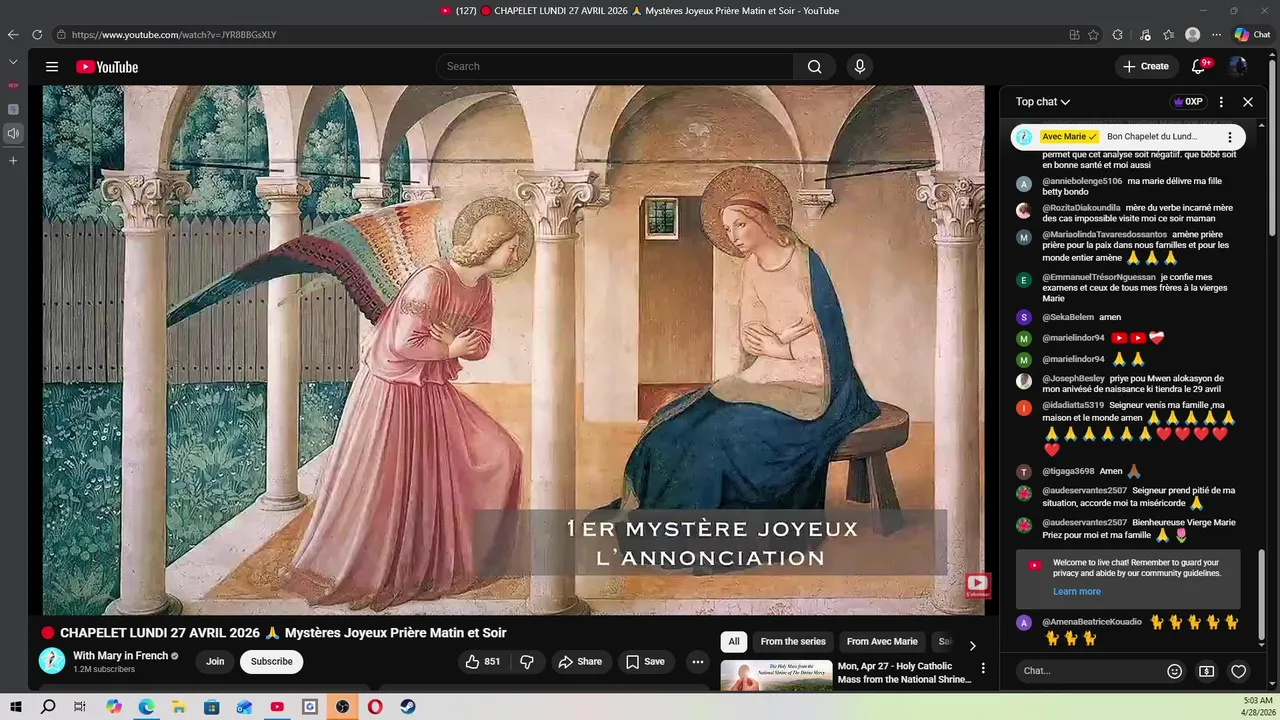Click username @tigaga3698 in chat
The height and width of the screenshot is (720, 1280).
tap(1068, 472)
